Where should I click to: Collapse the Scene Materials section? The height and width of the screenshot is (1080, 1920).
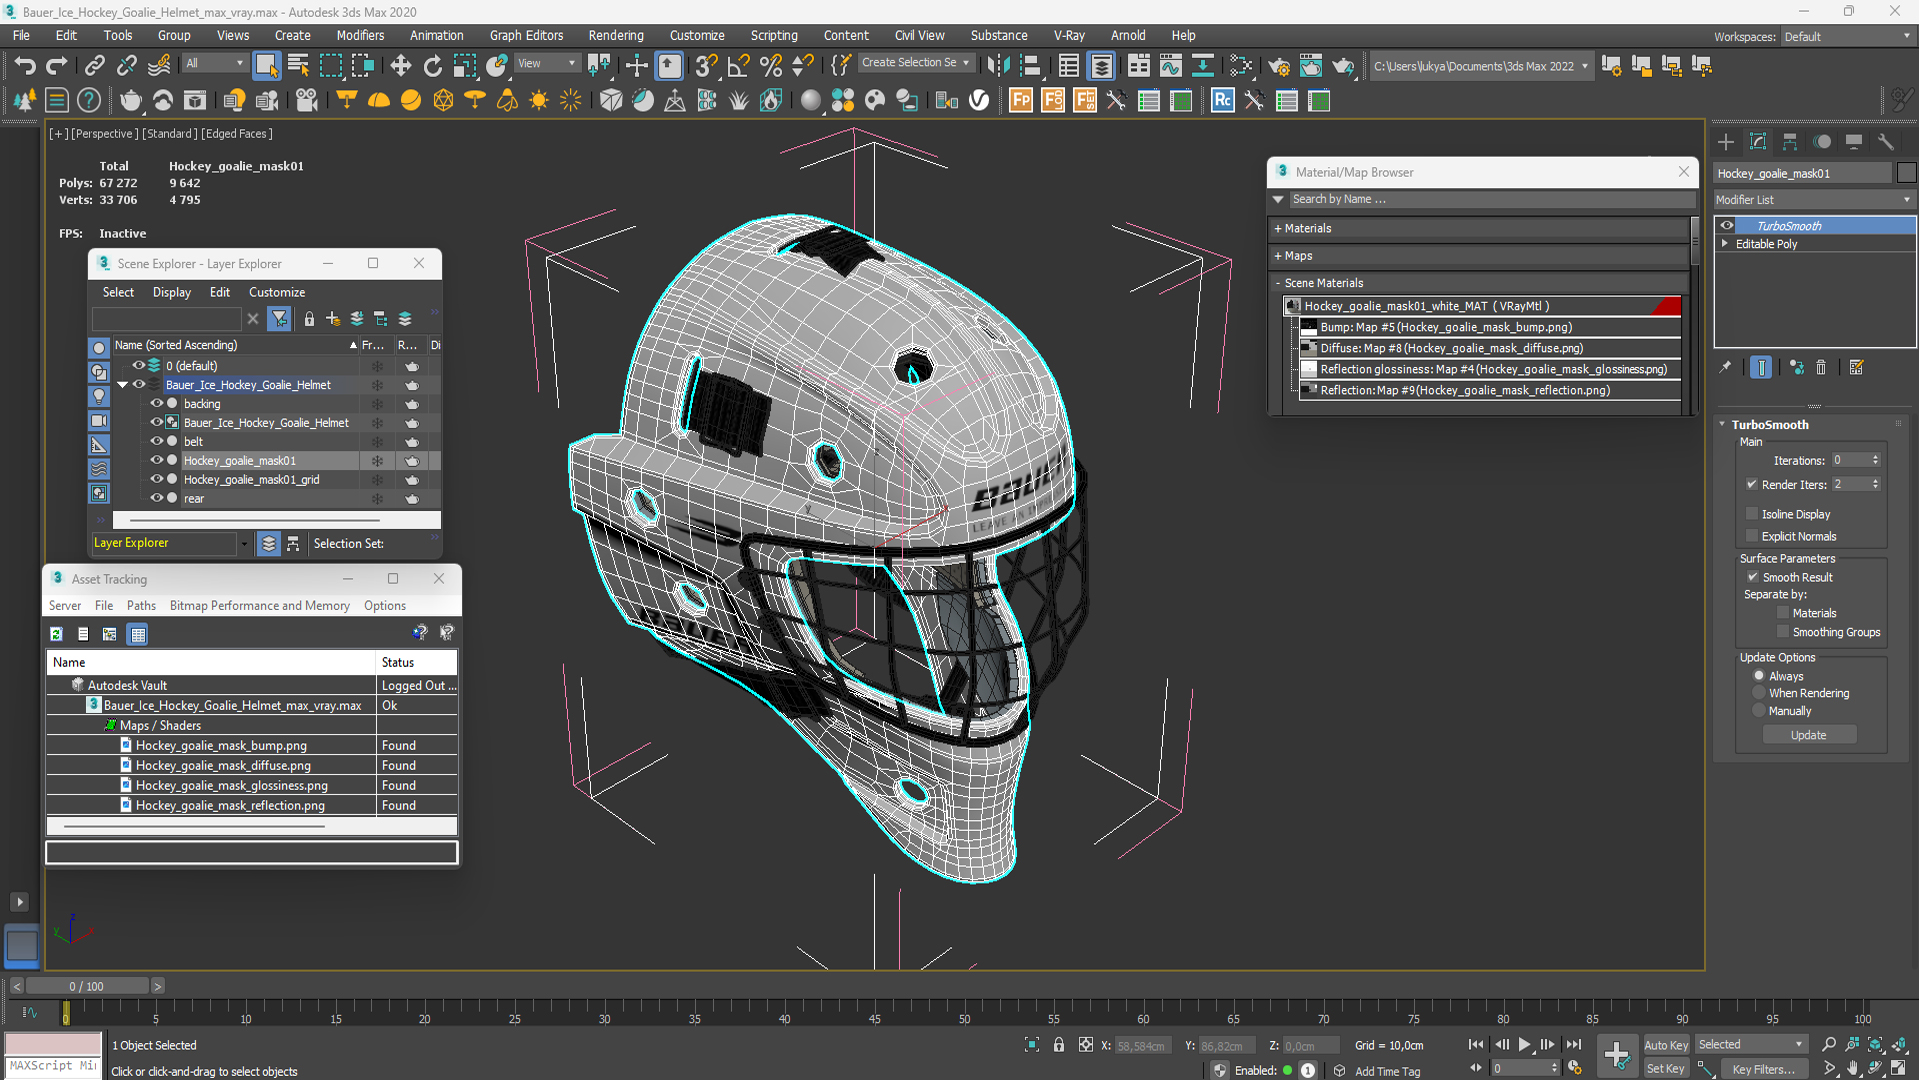[x=1277, y=283]
